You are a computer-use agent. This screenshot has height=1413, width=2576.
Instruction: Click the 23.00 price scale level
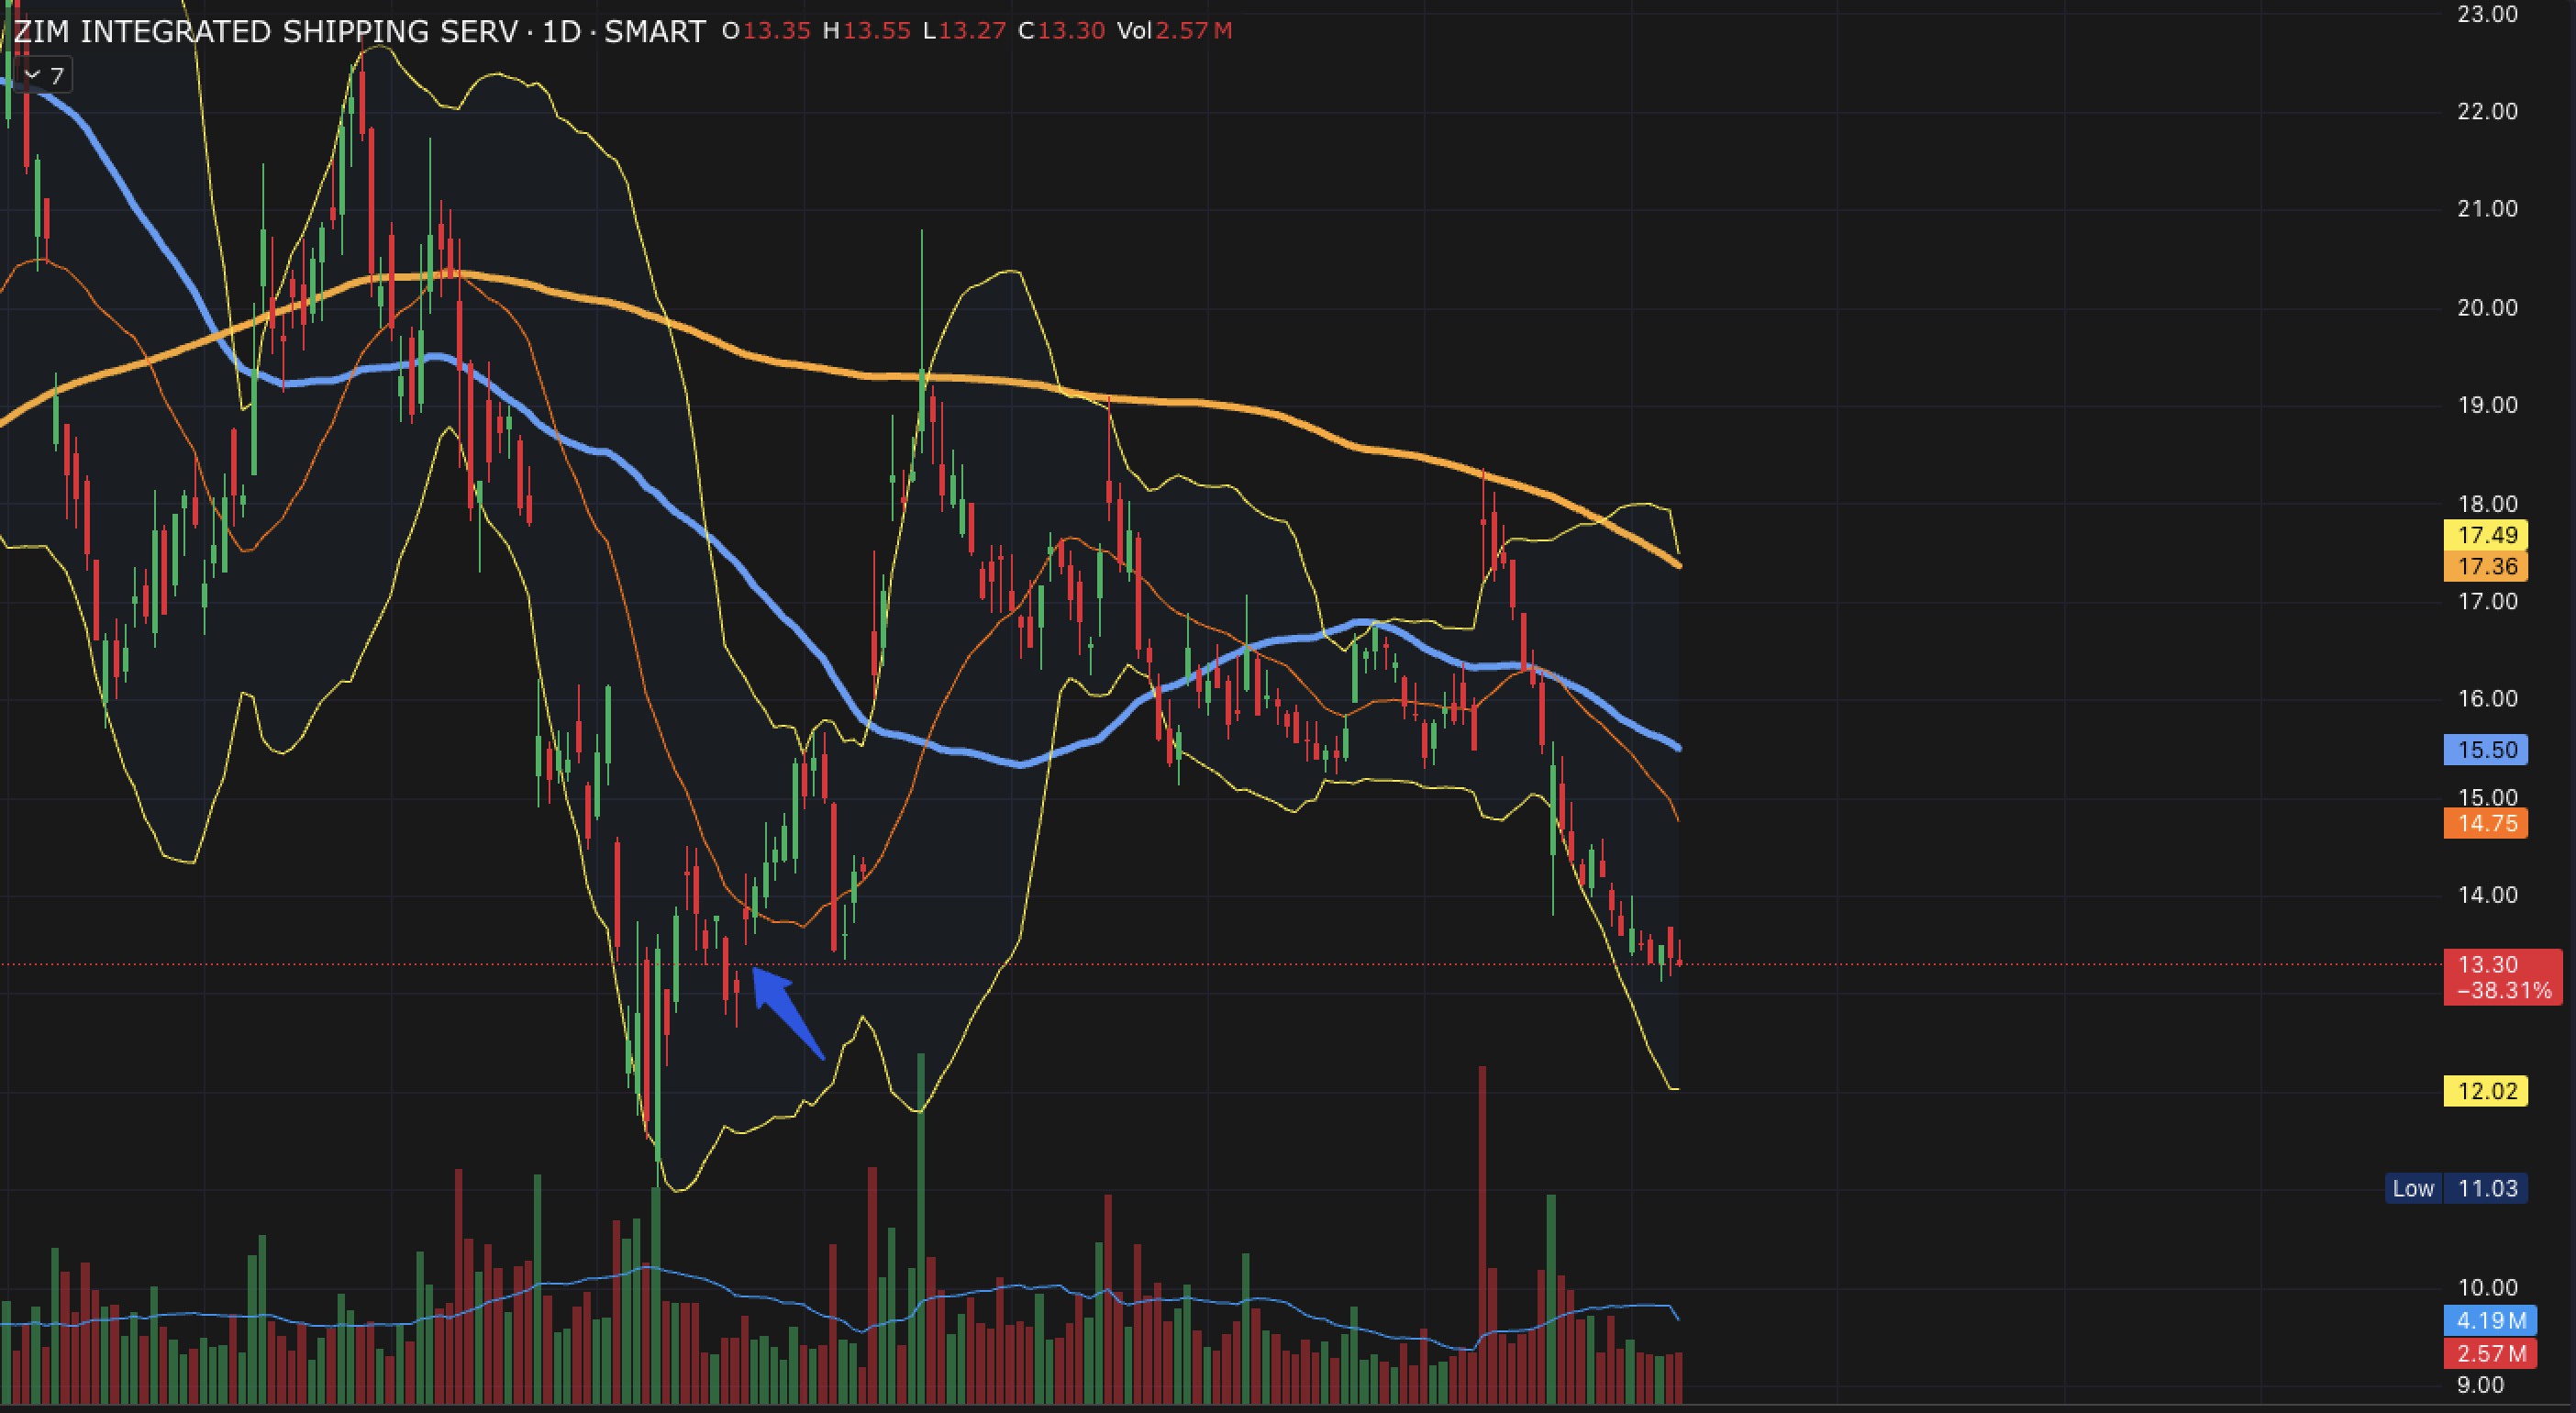(x=2487, y=14)
